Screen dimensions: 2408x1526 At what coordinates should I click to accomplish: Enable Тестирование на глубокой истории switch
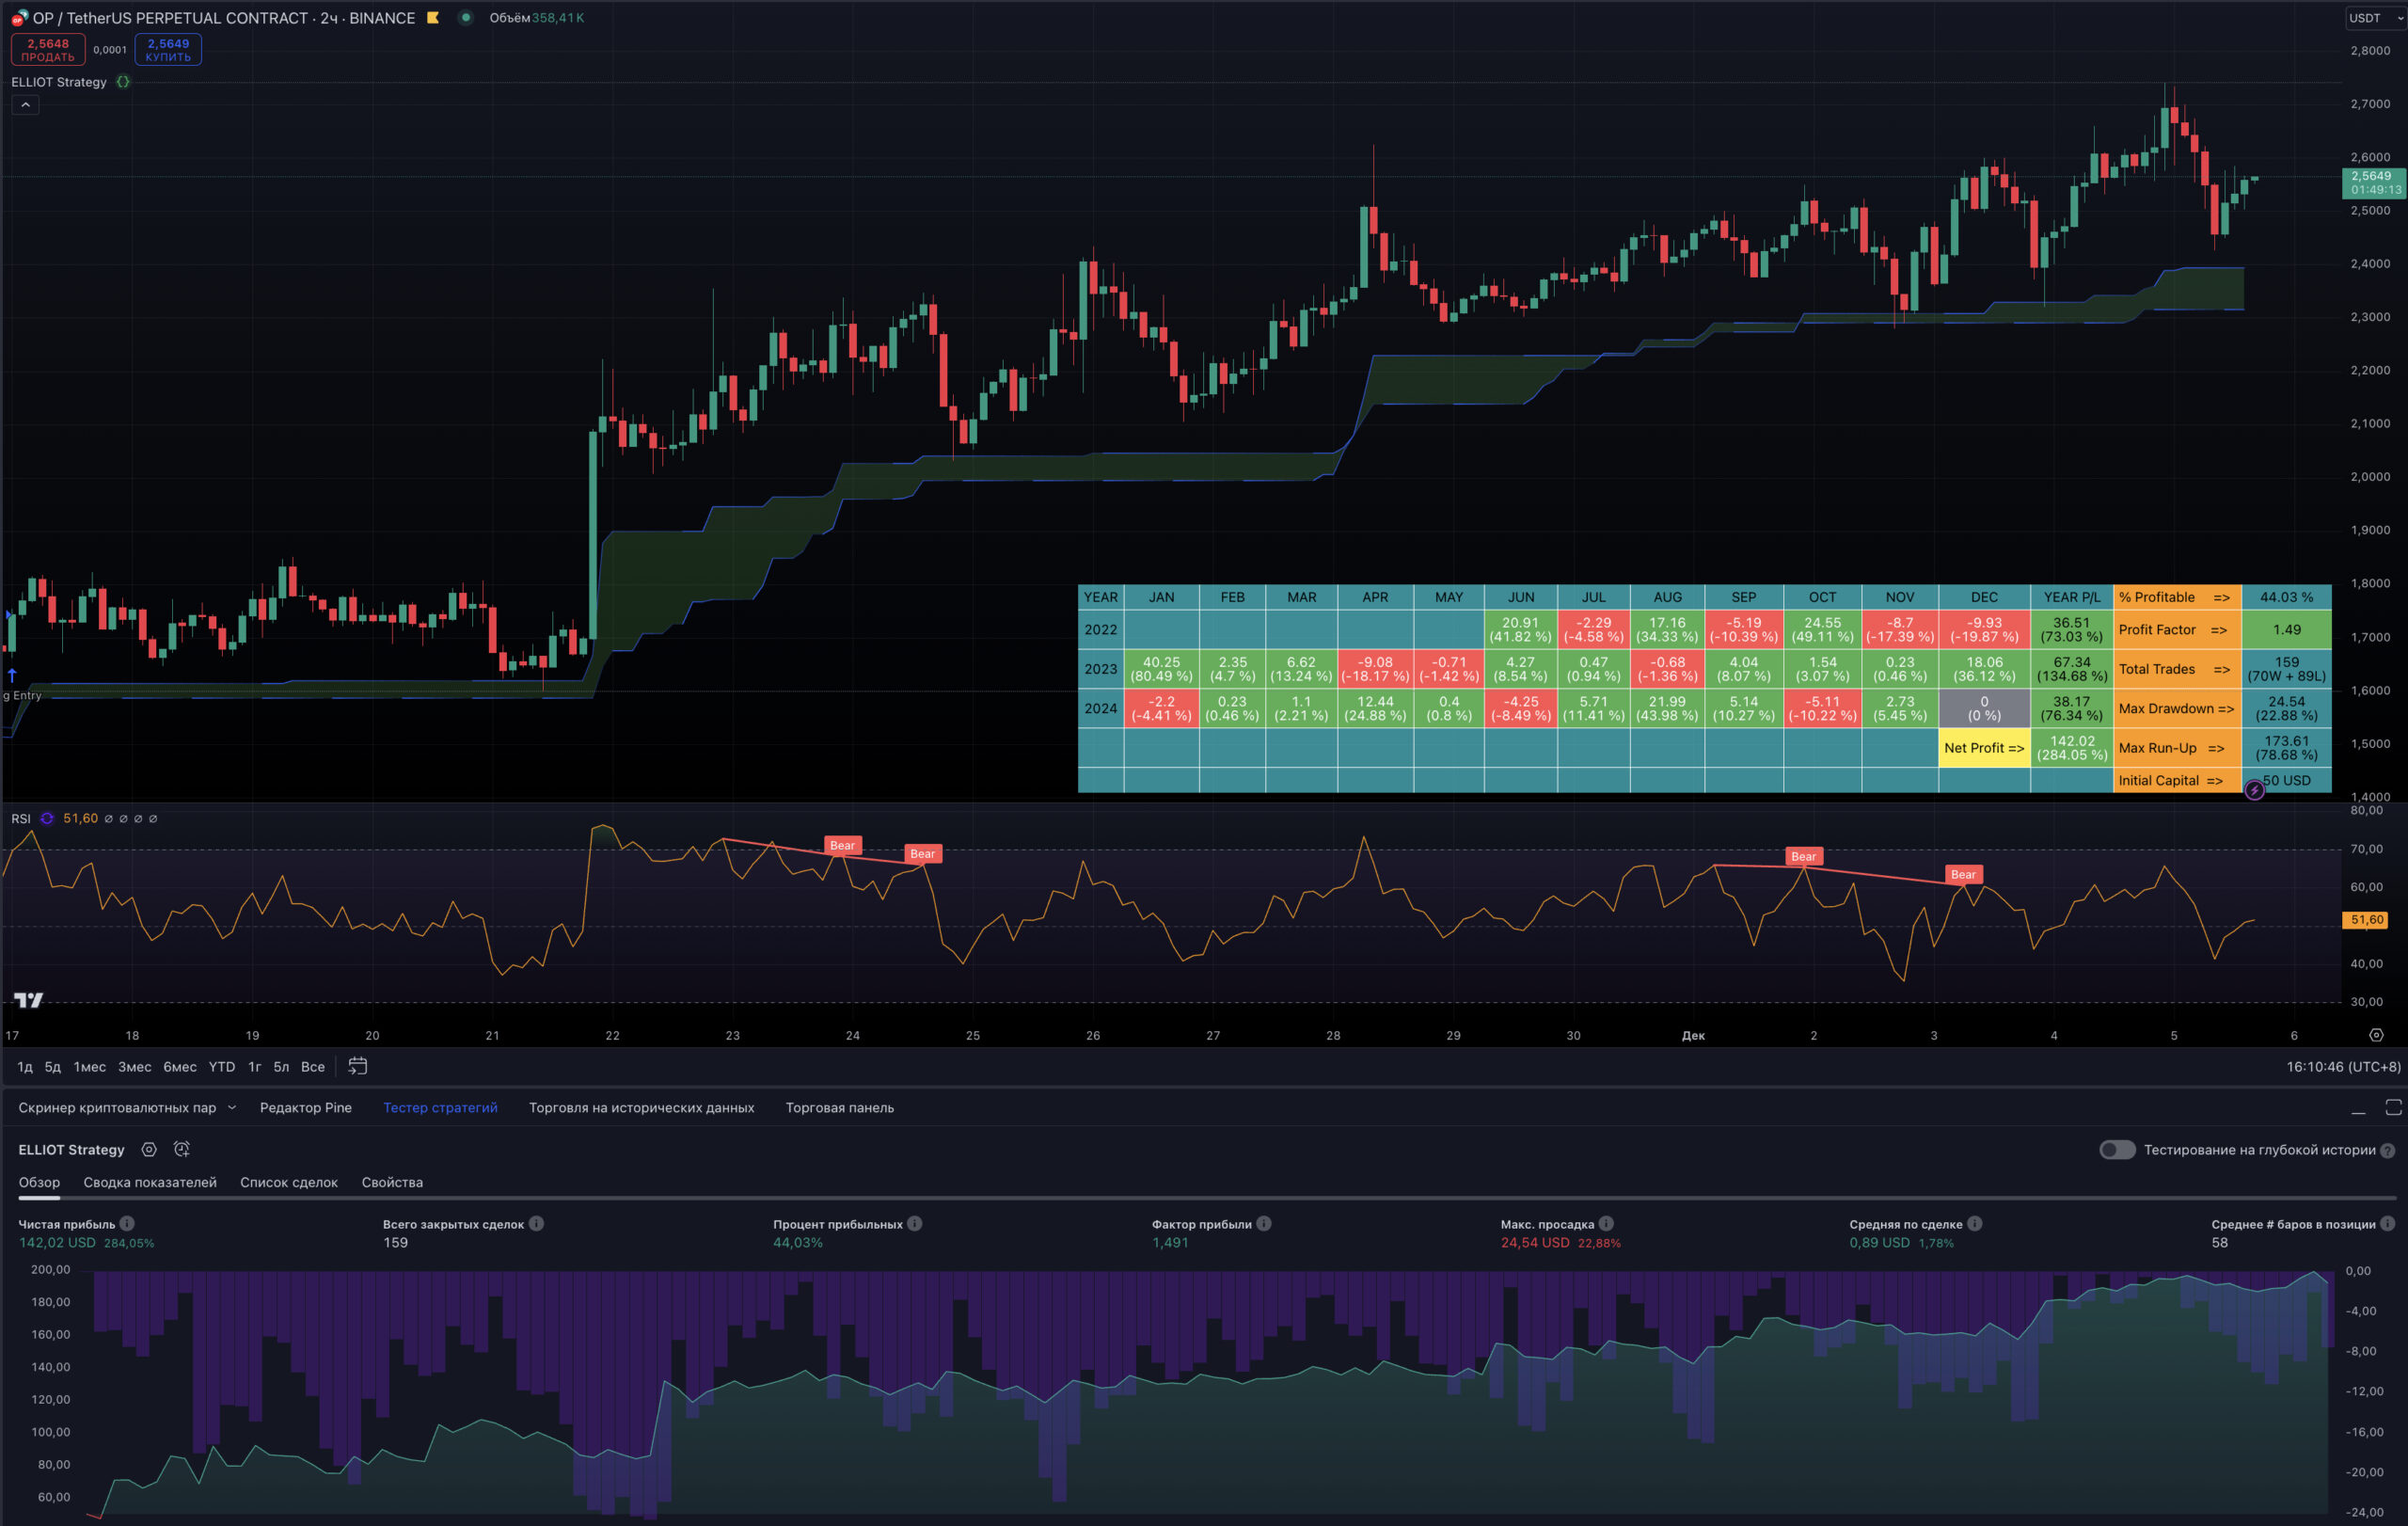[x=2117, y=1150]
